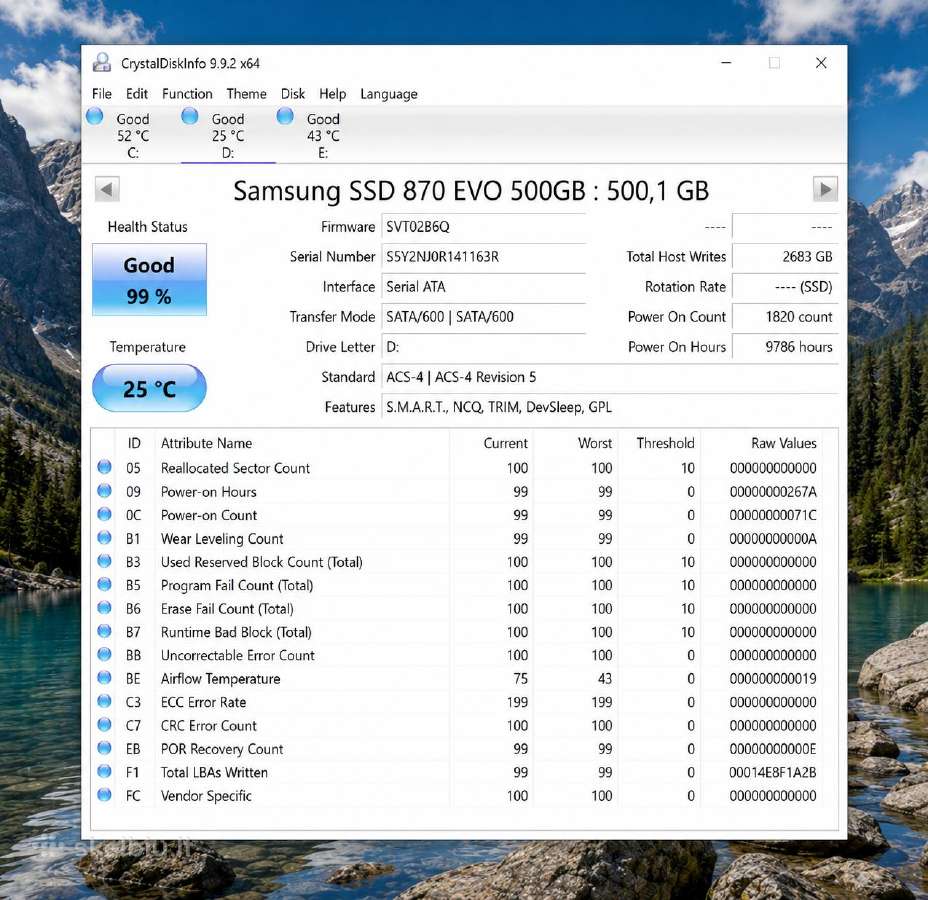
Task: Click Rotation Rate ---- (SSD) value
Action: pyautogui.click(x=785, y=287)
